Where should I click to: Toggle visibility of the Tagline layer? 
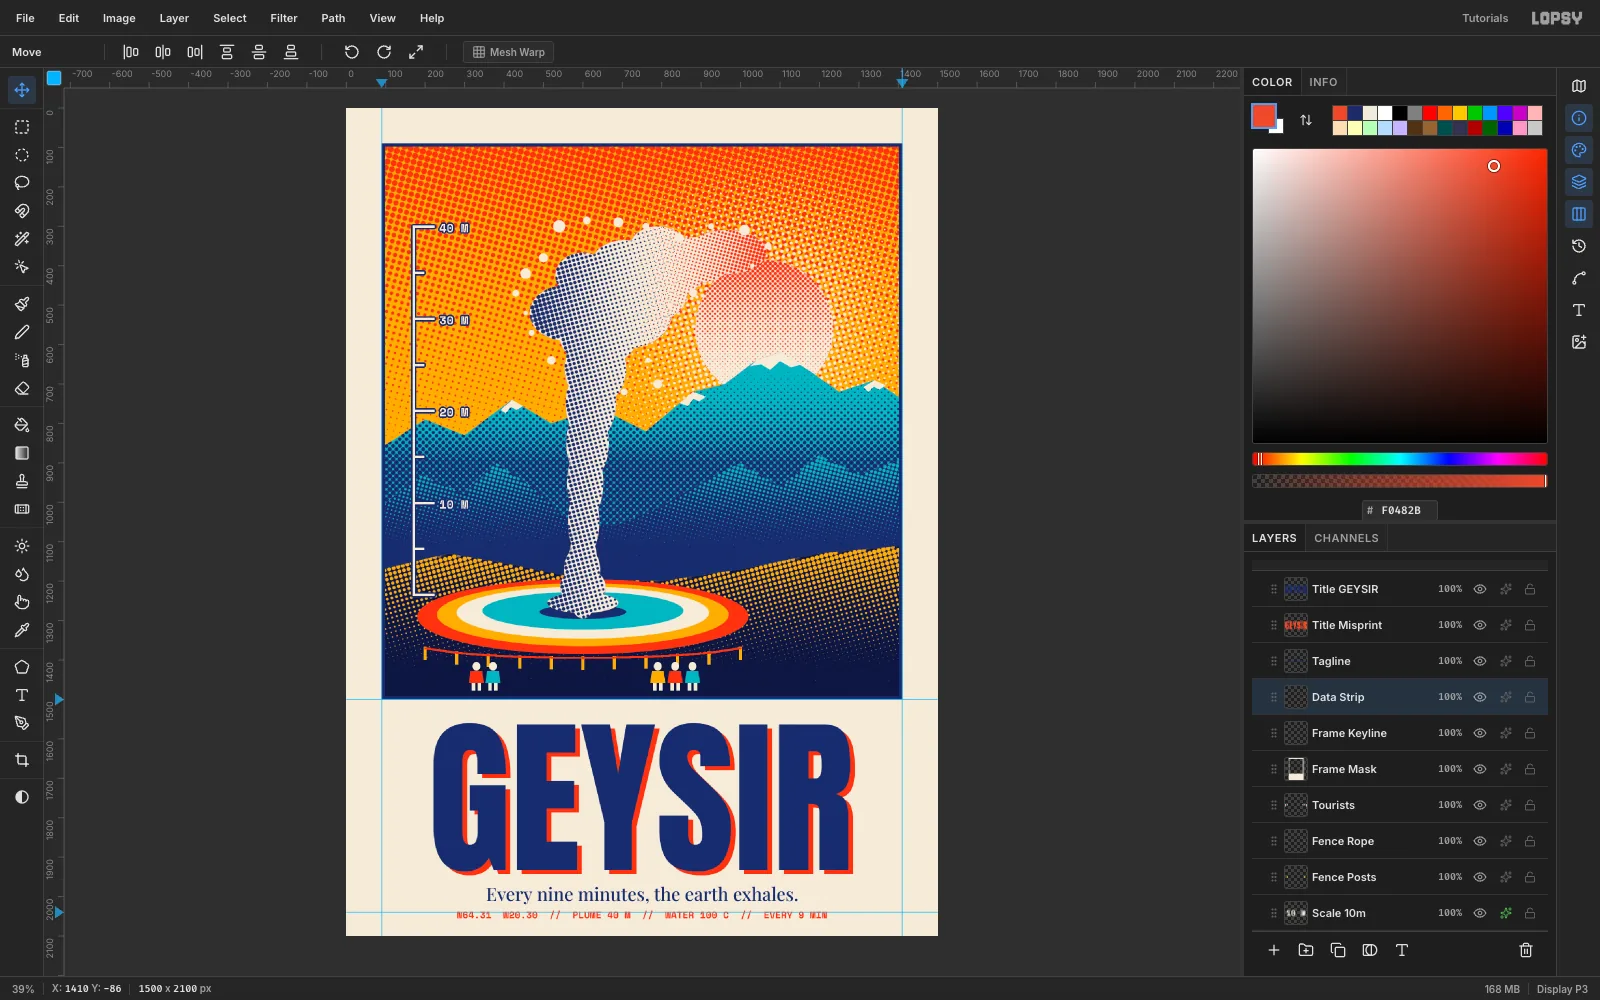[x=1480, y=661]
